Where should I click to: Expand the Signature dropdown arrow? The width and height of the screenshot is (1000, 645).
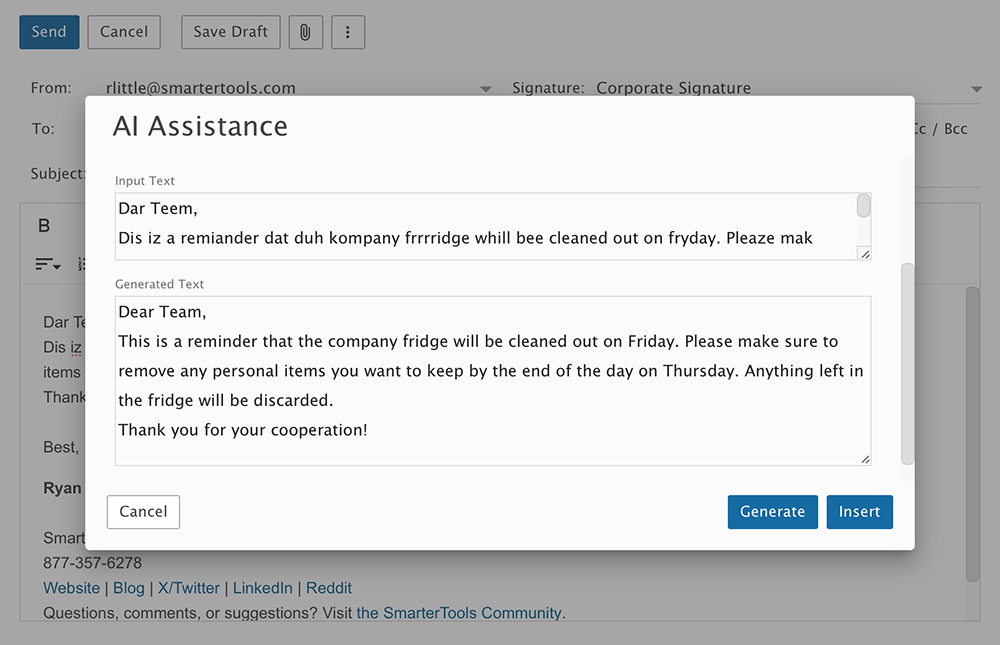(x=976, y=89)
